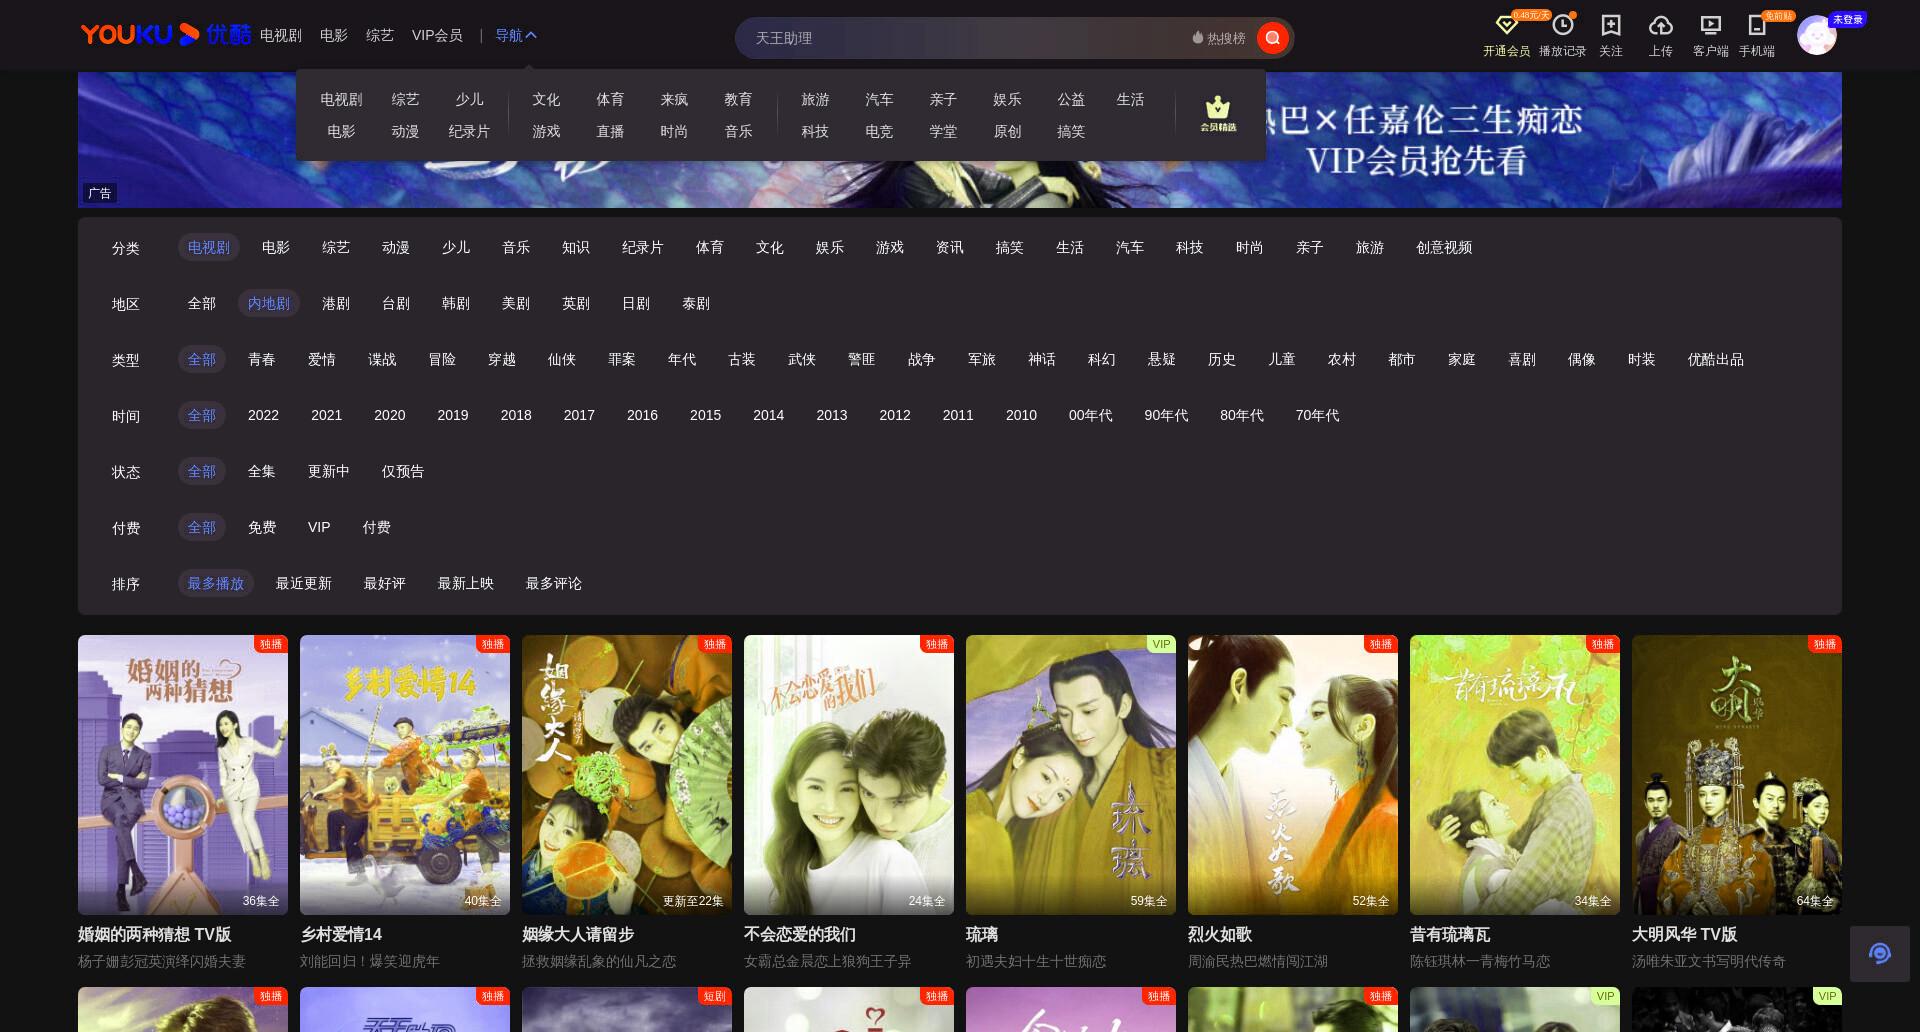Select 更新中 status filter
1920x1032 pixels.
(329, 471)
